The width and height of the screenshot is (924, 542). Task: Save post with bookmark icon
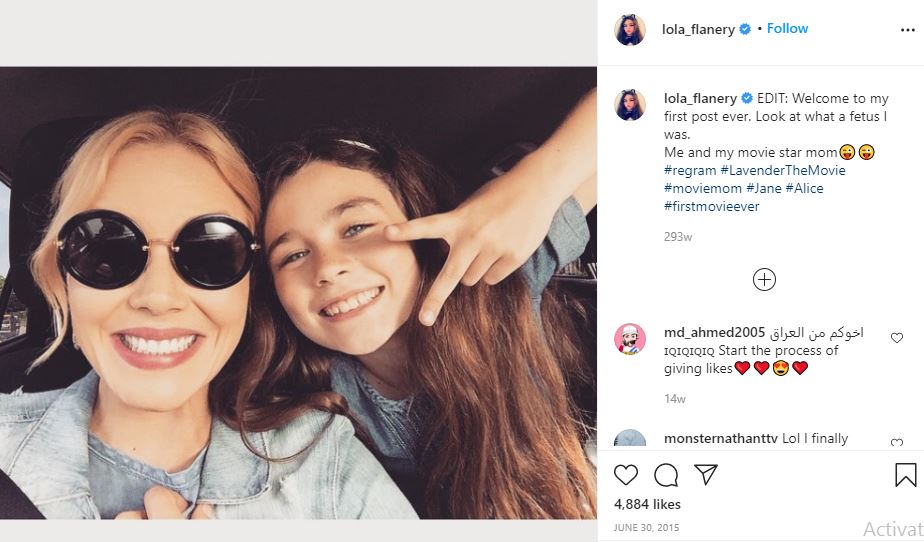click(905, 475)
